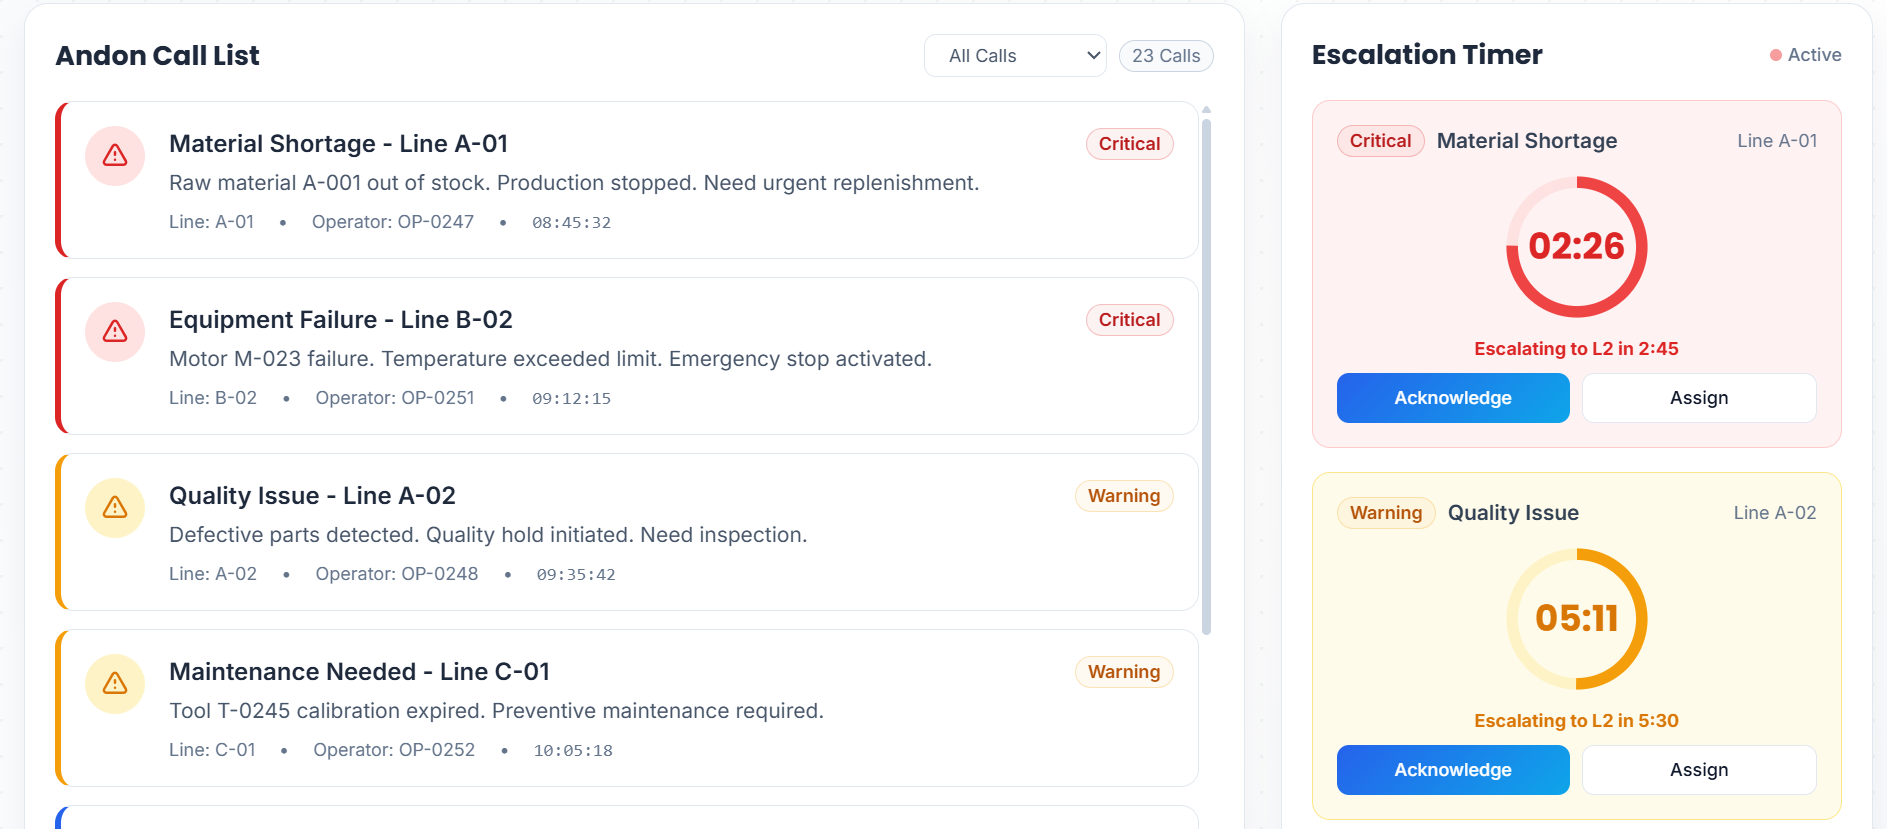Click Maintenance Needed warning triangle icon

[115, 684]
